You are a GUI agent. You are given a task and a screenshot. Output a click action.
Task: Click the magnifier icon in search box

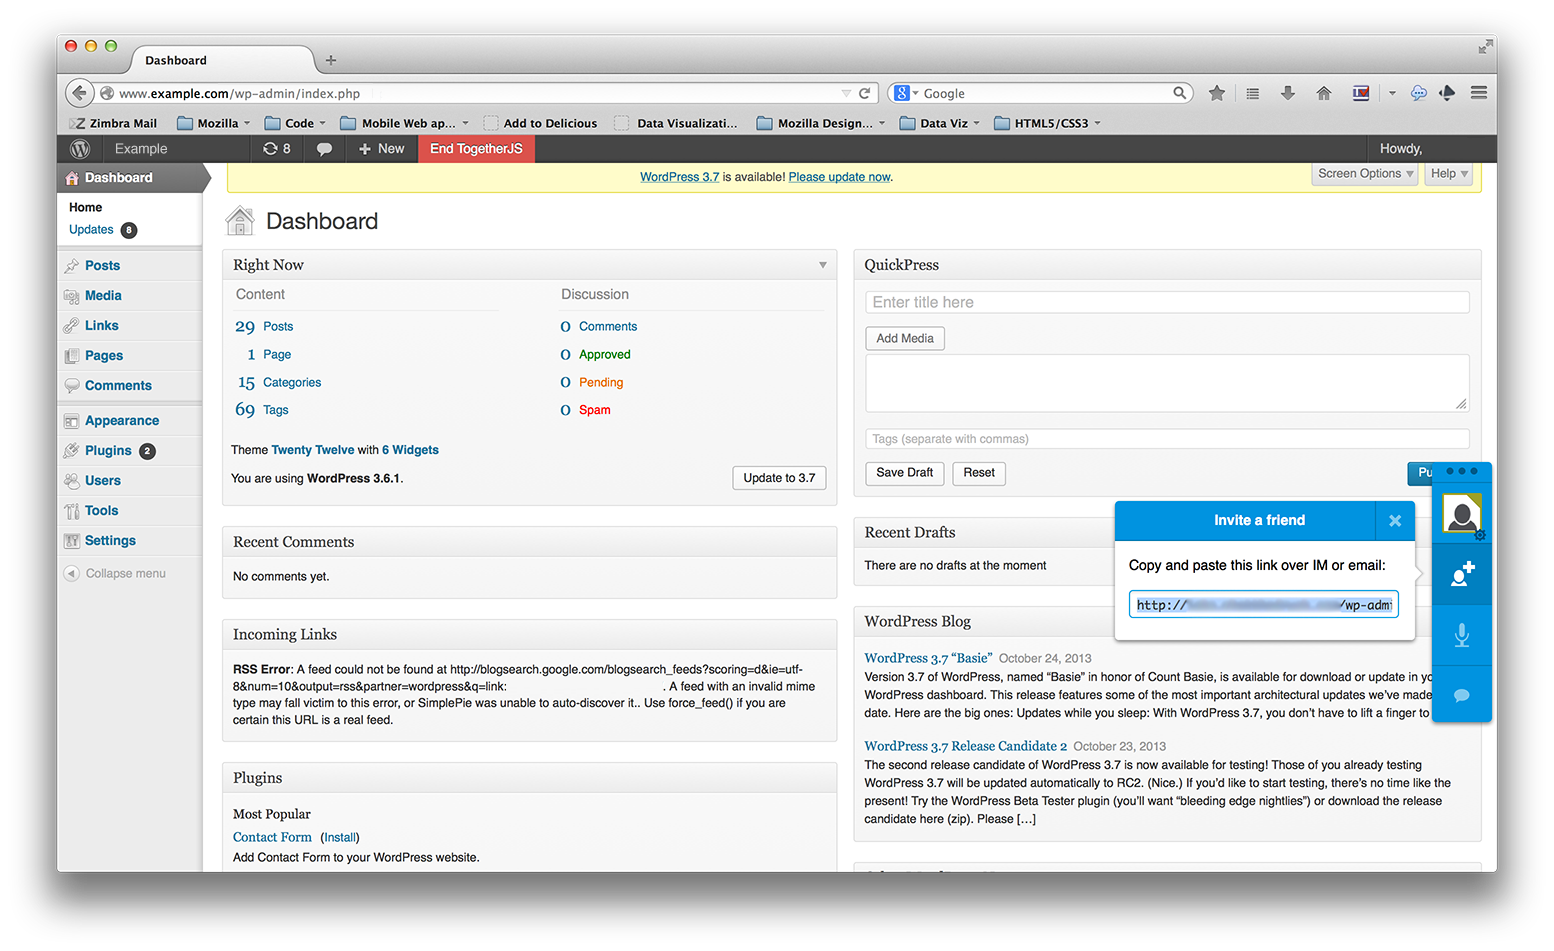coord(1180,93)
